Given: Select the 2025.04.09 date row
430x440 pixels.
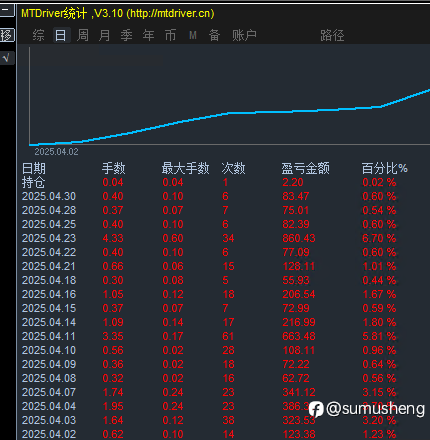Looking at the screenshot, I should [49, 364].
